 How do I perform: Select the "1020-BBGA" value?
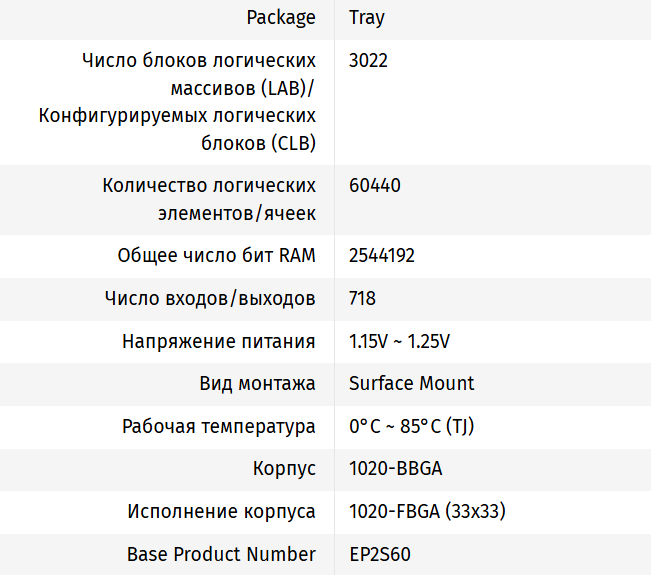click(395, 469)
